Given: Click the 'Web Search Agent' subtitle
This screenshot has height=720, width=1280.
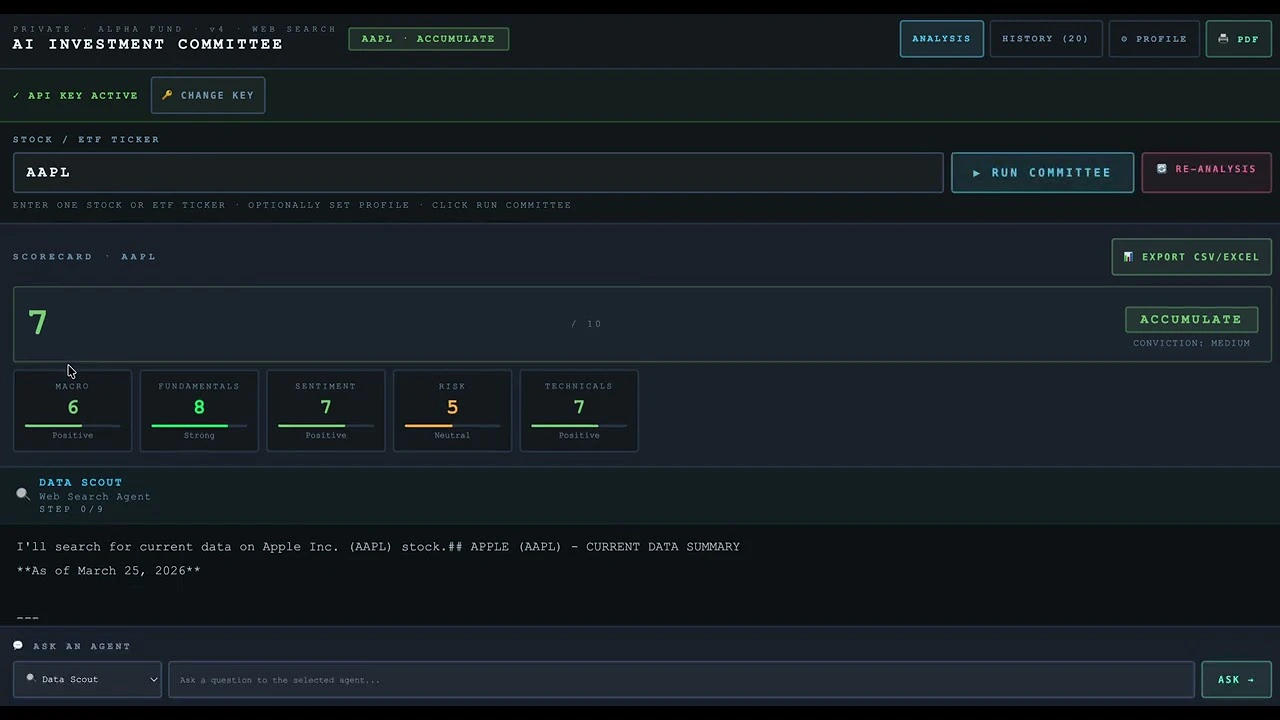Looking at the screenshot, I should click(x=95, y=496).
